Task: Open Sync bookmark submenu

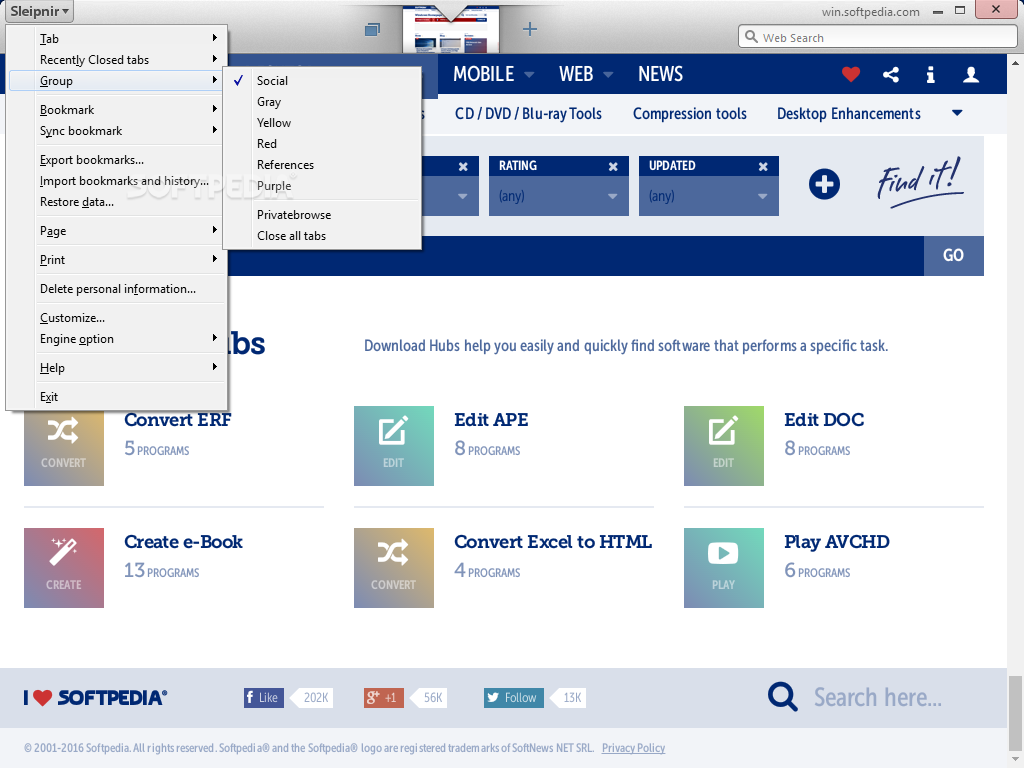Action: point(118,131)
